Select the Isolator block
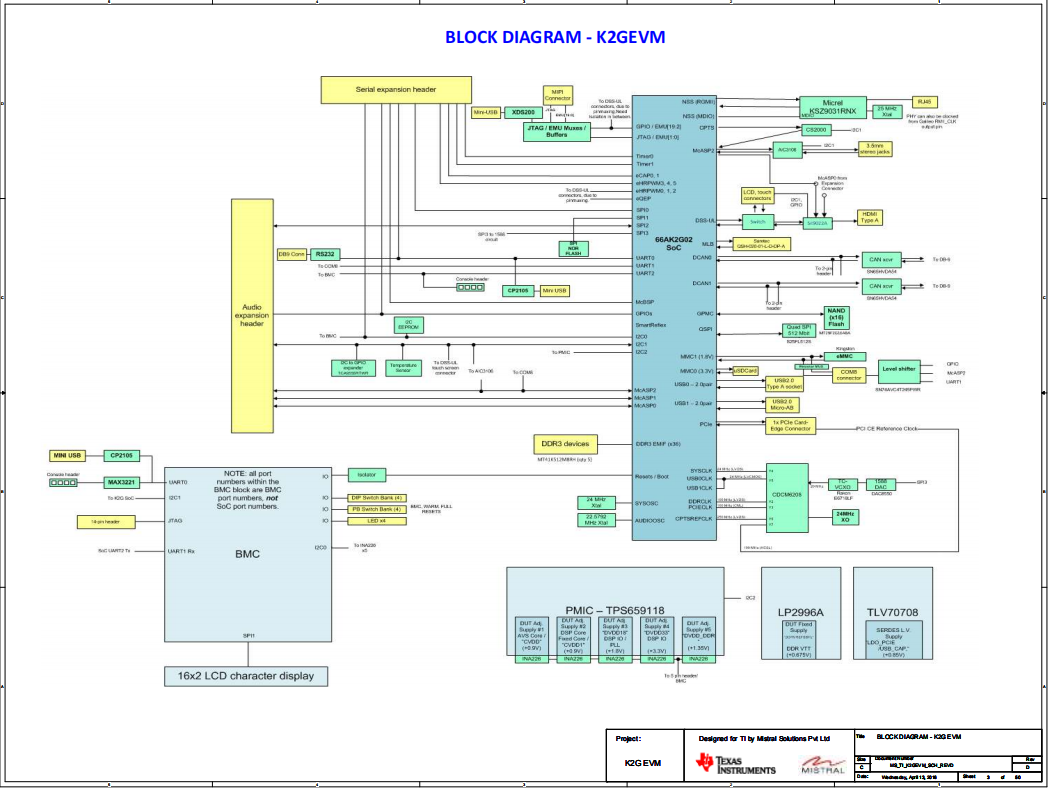Viewport: 1051px width, 789px height. click(367, 475)
